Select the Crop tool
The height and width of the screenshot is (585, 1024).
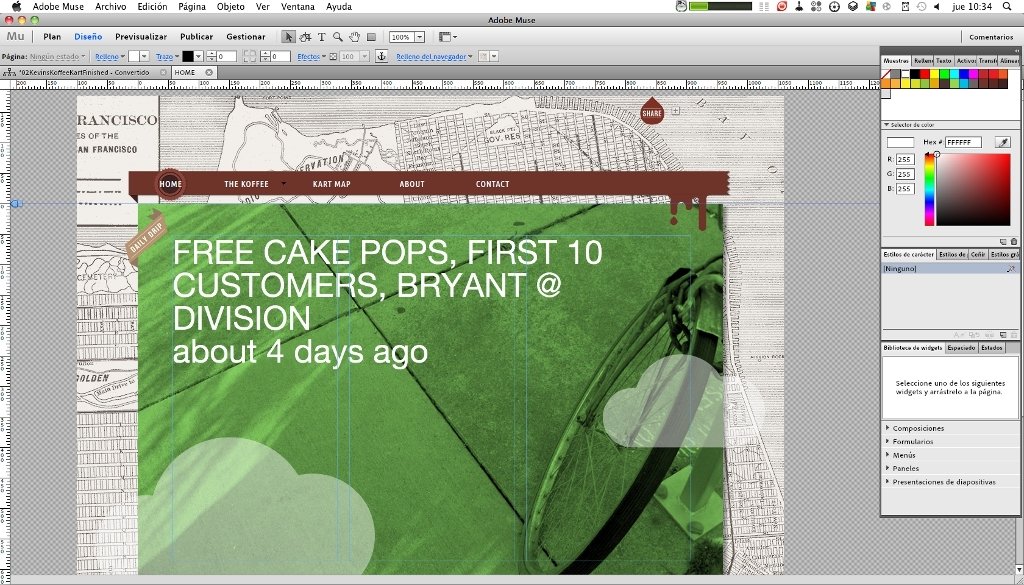point(305,37)
